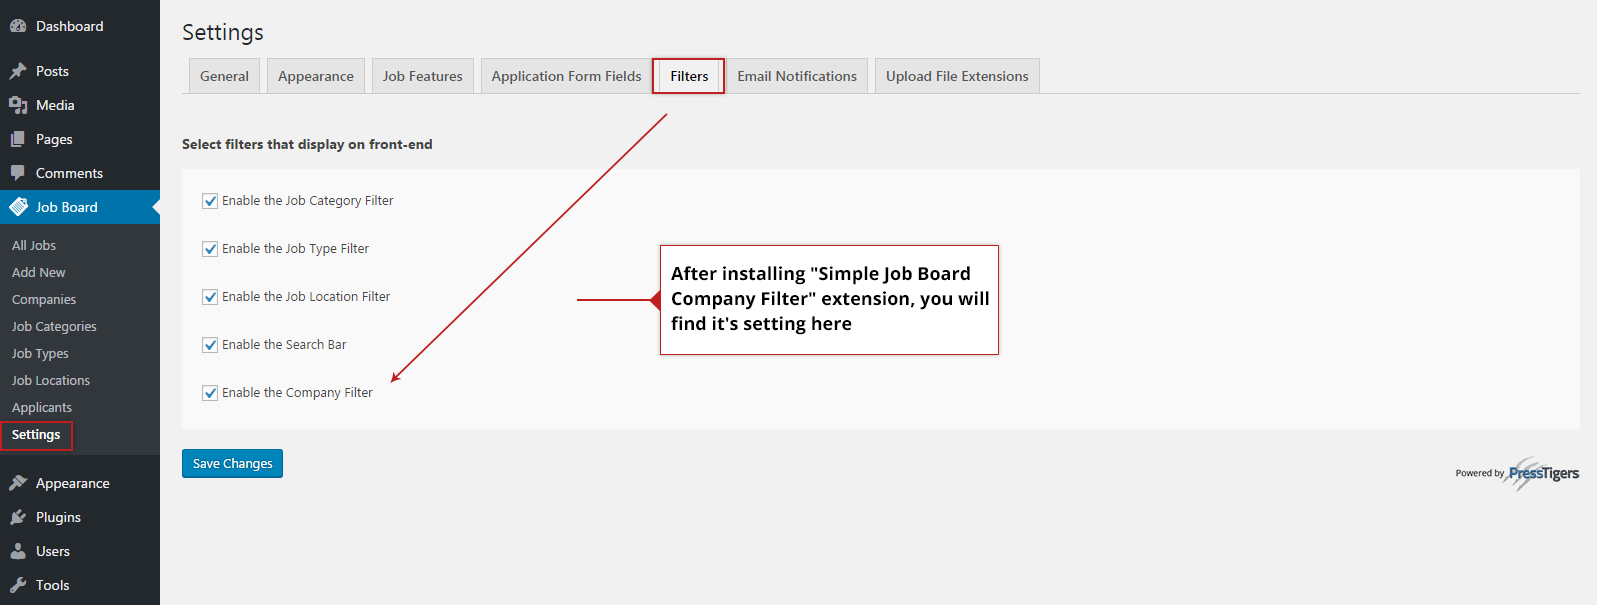Click the Pages icon in sidebar
Screen dimensions: 1597x605
pos(18,139)
